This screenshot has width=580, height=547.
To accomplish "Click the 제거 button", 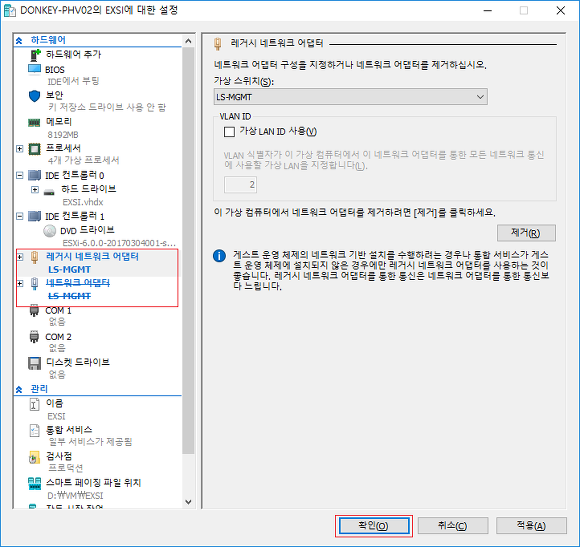I will click(526, 233).
